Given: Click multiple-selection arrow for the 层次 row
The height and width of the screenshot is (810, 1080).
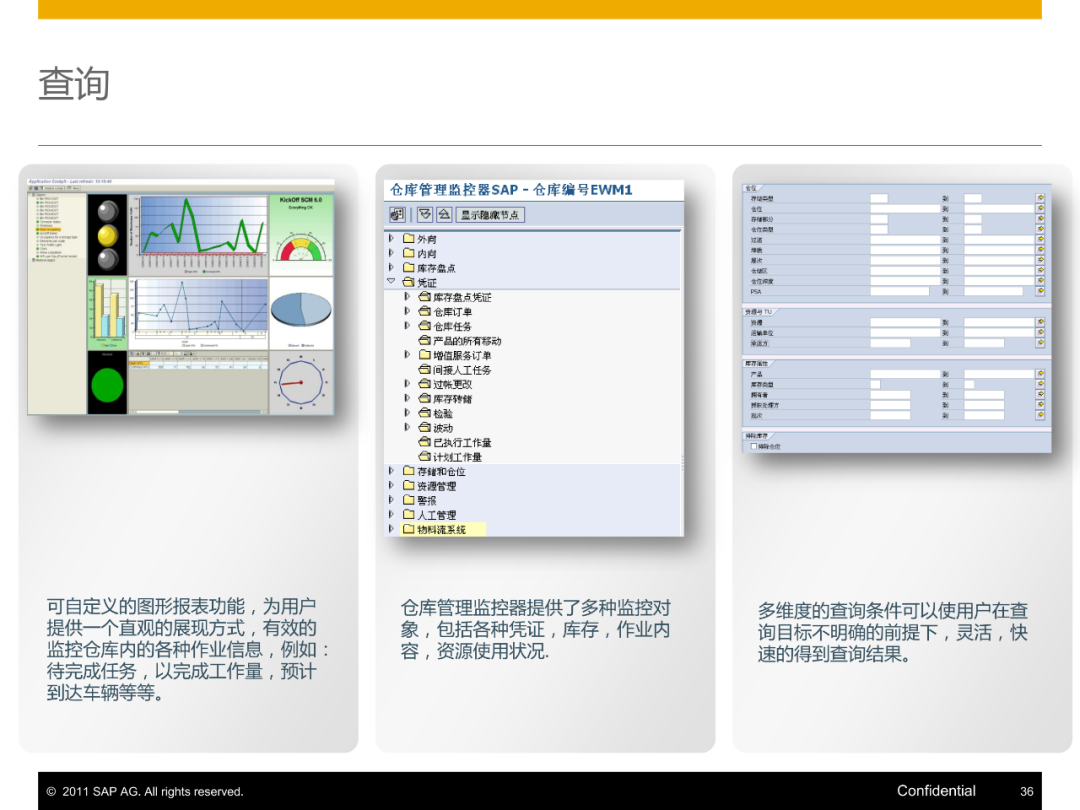Looking at the screenshot, I should [x=1040, y=260].
